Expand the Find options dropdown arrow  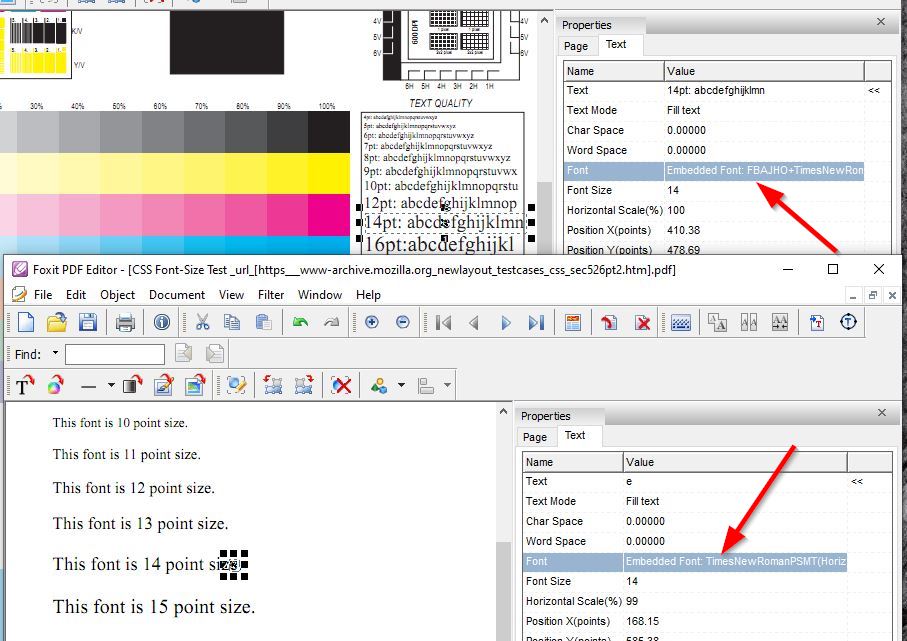(55, 354)
